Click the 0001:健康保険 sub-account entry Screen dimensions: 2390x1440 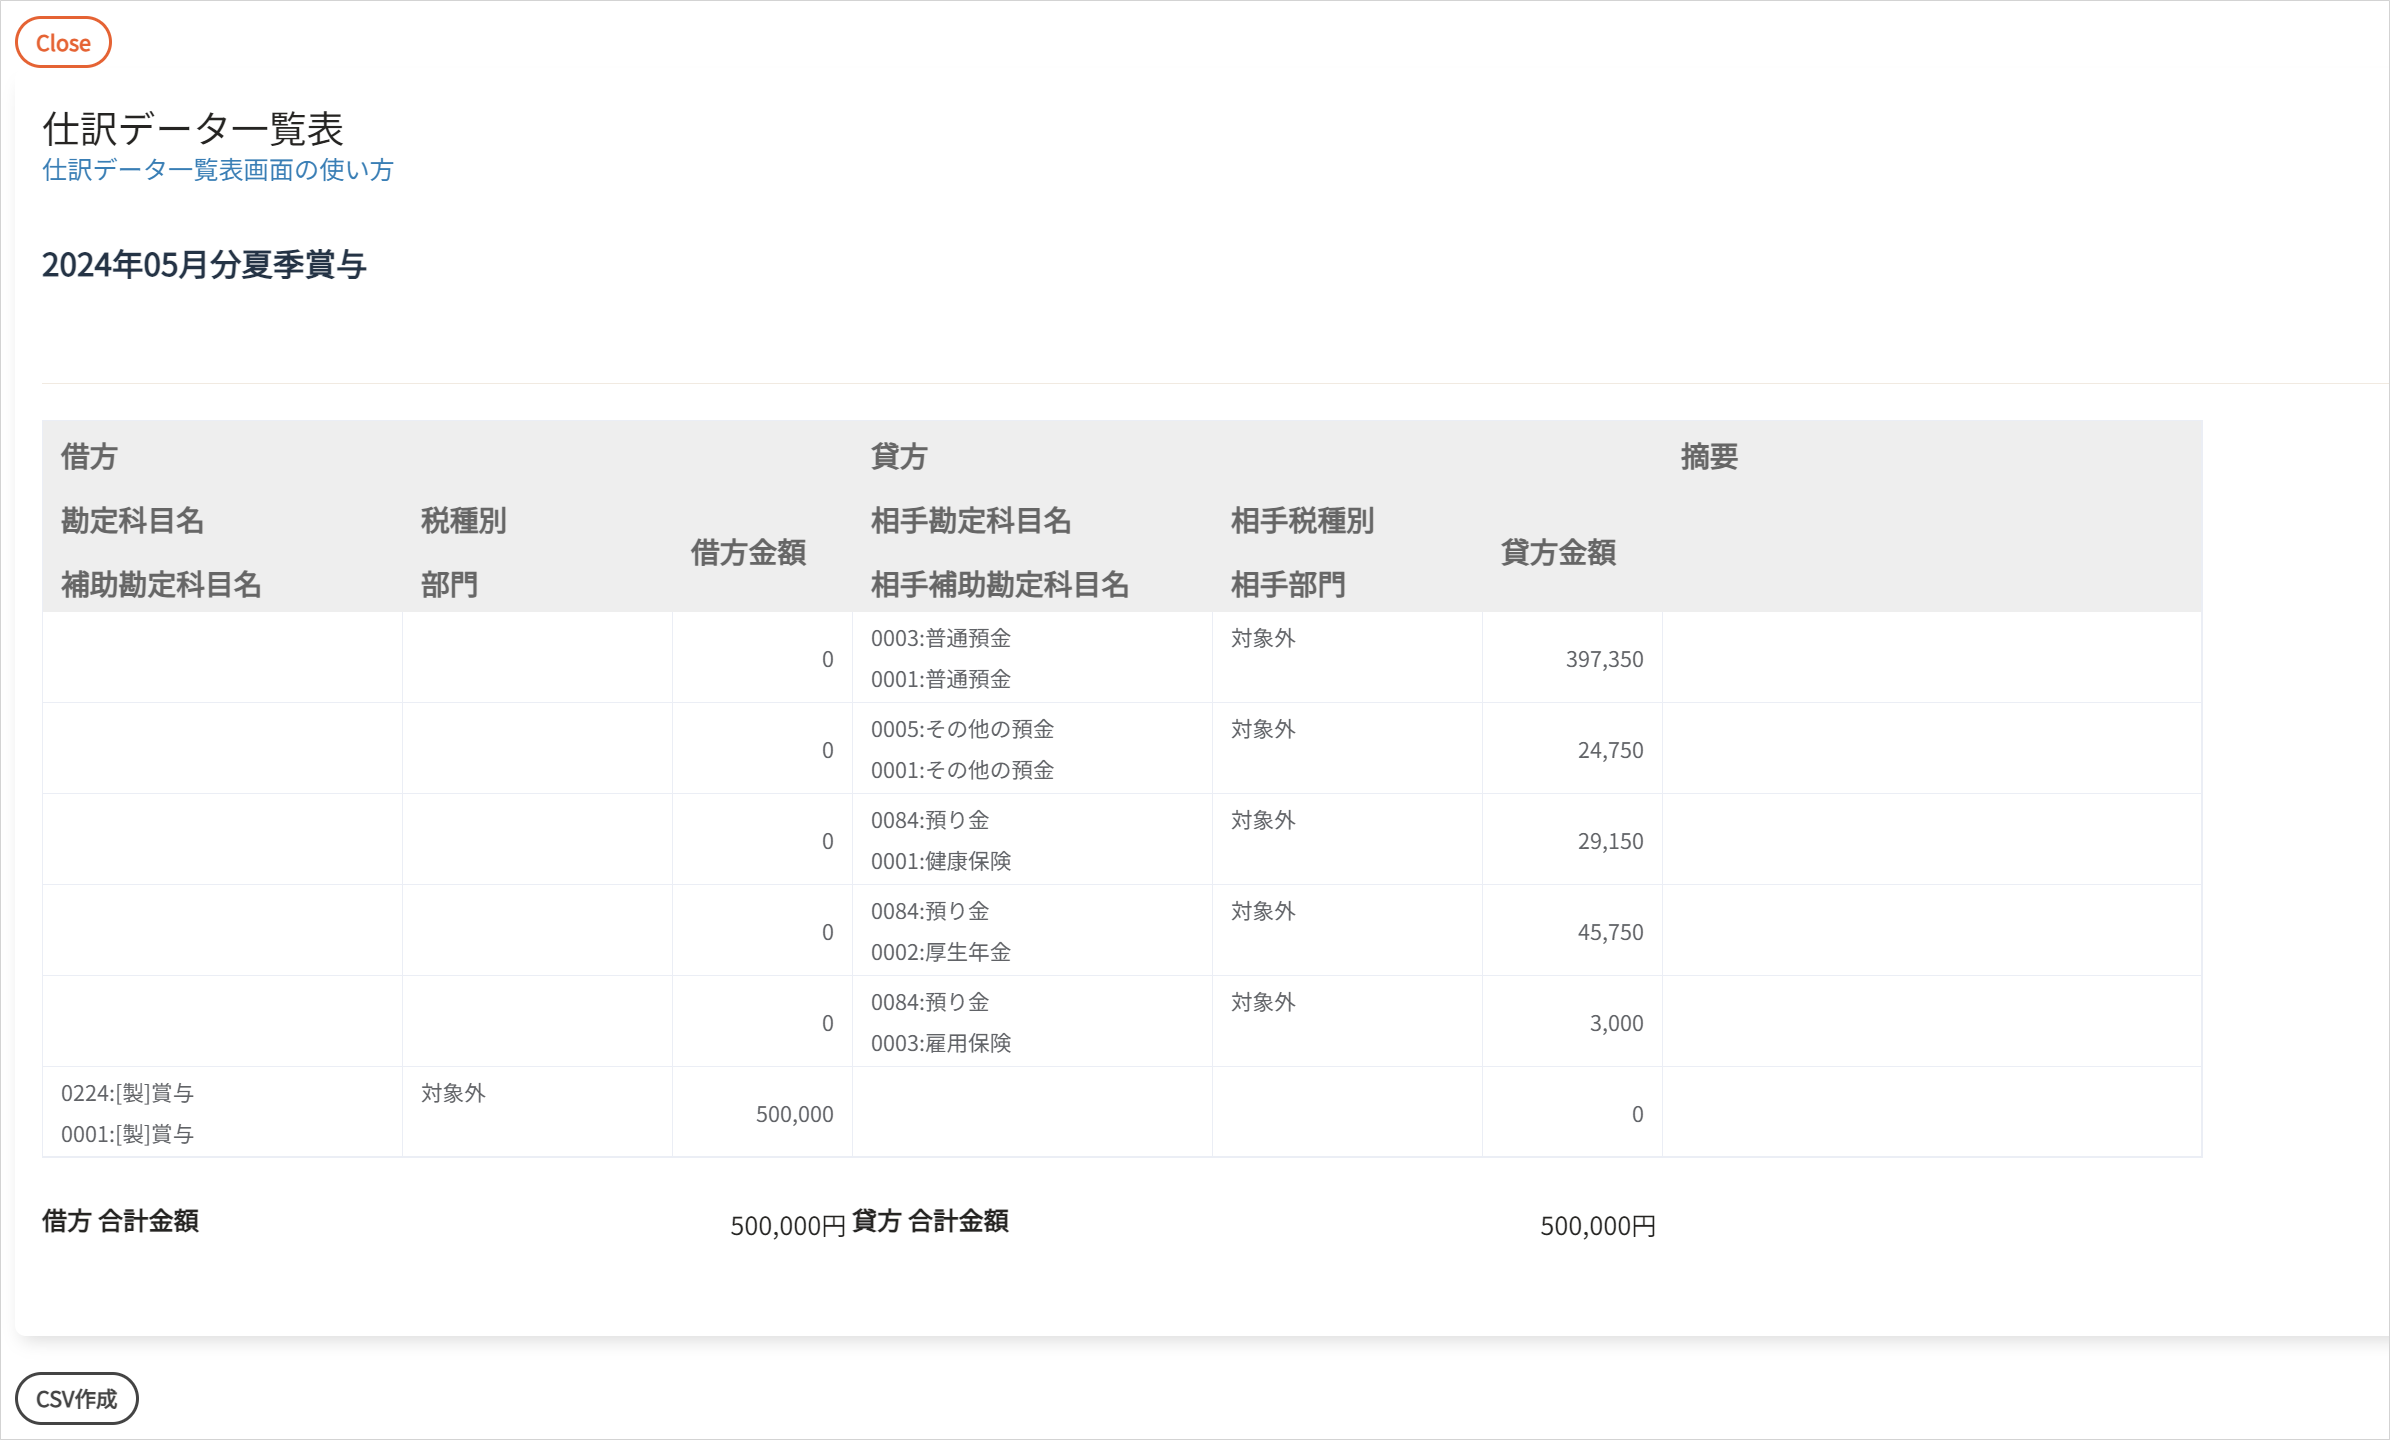[x=941, y=861]
